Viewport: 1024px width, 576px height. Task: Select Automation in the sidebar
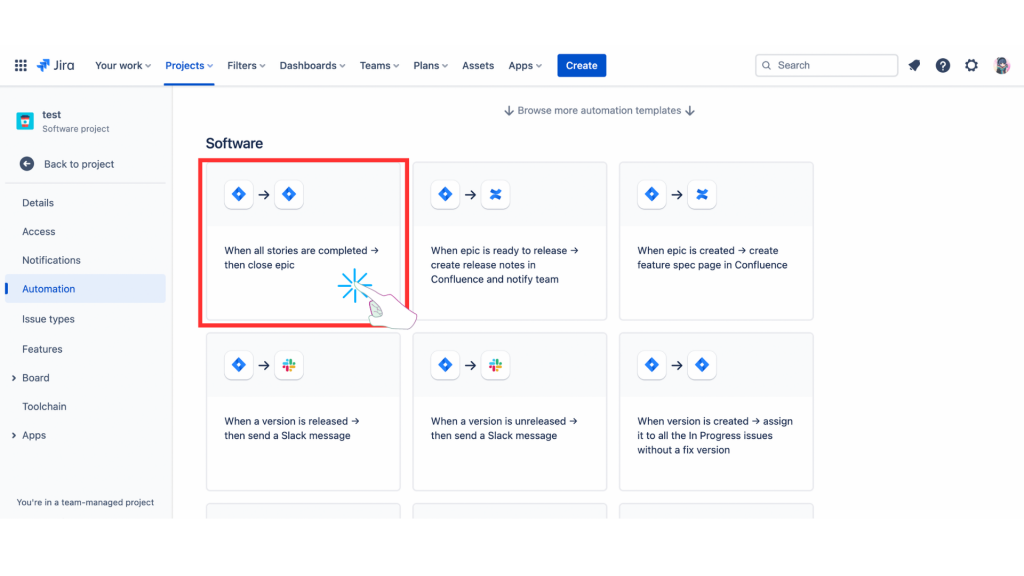tap(85, 289)
